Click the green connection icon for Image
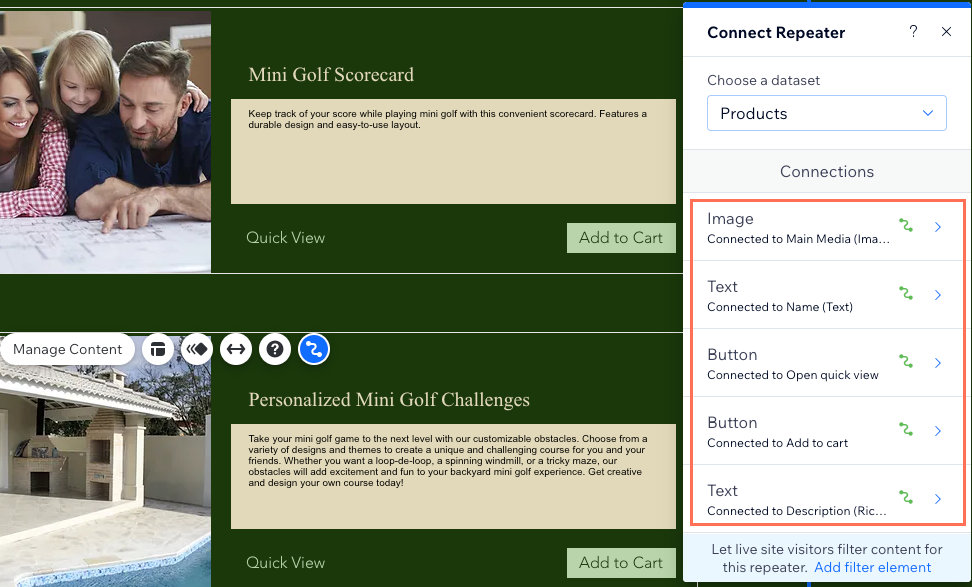The image size is (972, 587). point(906,226)
